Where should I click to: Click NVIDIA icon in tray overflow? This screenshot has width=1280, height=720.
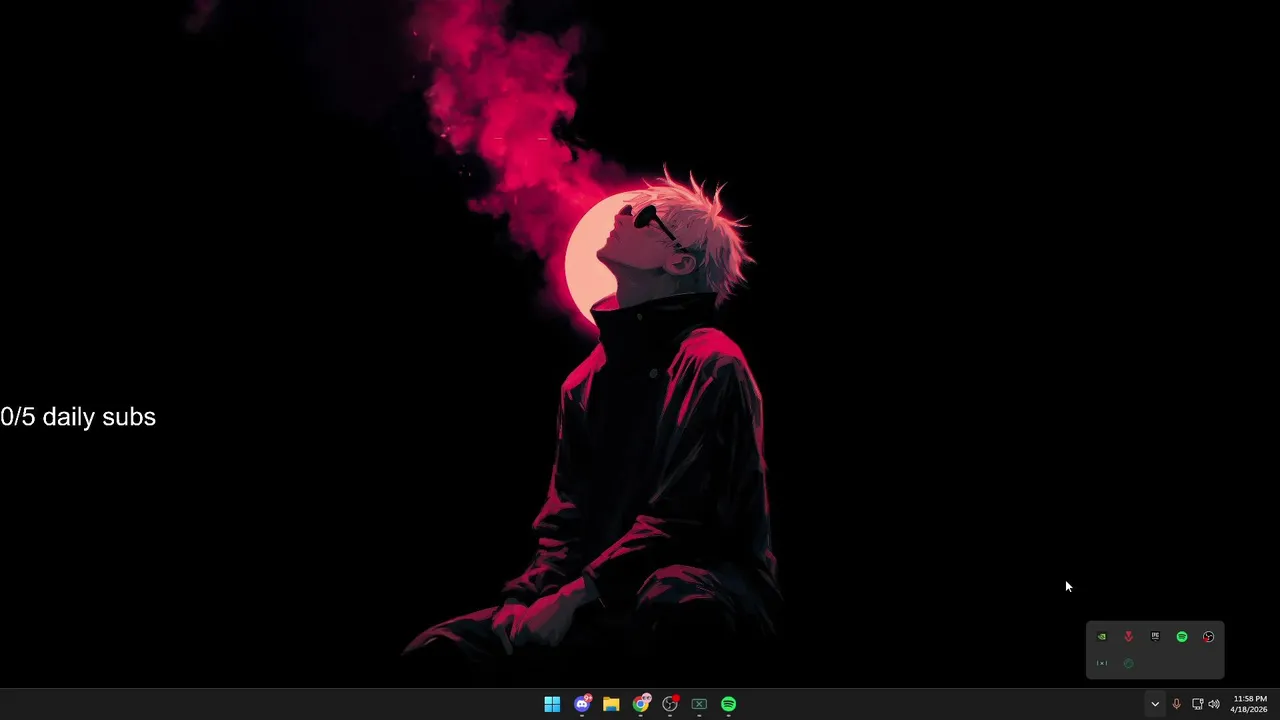[x=1102, y=637]
